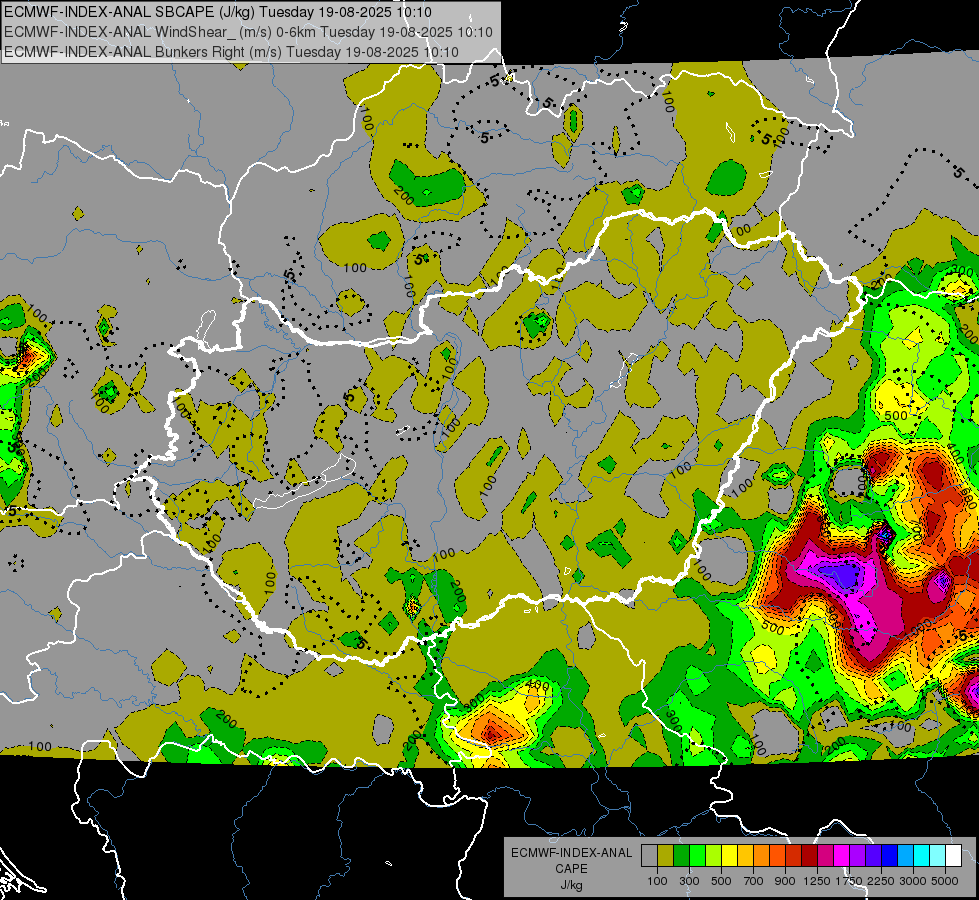This screenshot has width=979, height=900.
Task: Click the J/kg unit label in legend
Action: tap(571, 885)
